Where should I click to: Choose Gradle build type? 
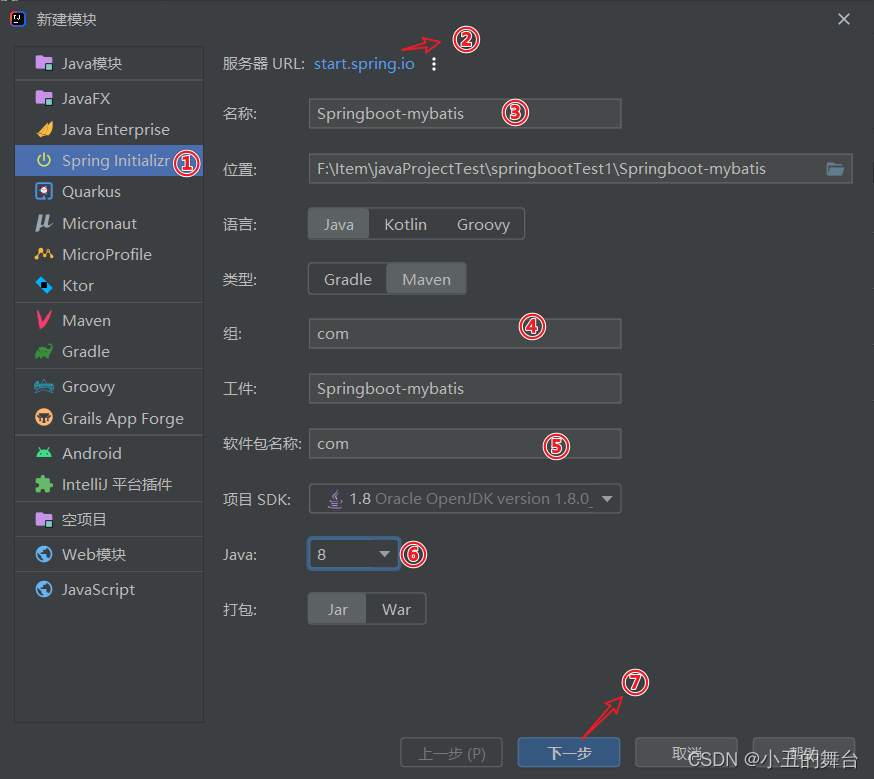click(x=348, y=279)
